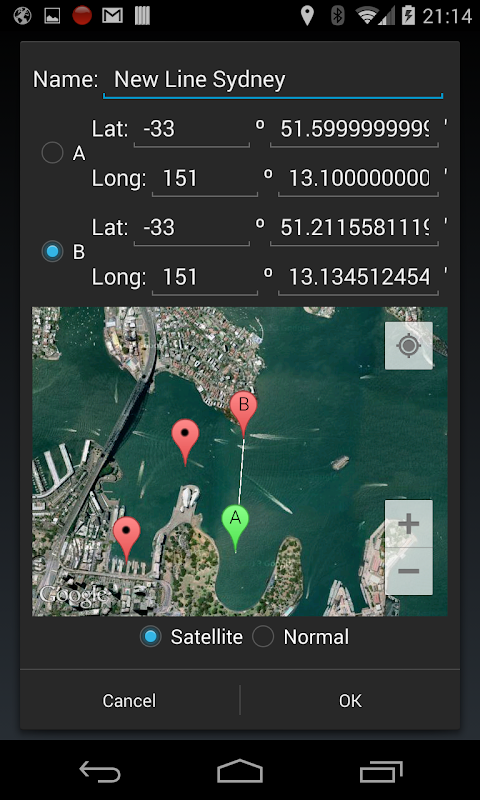The height and width of the screenshot is (800, 480).
Task: Tap the Android home navigation icon
Action: click(240, 771)
